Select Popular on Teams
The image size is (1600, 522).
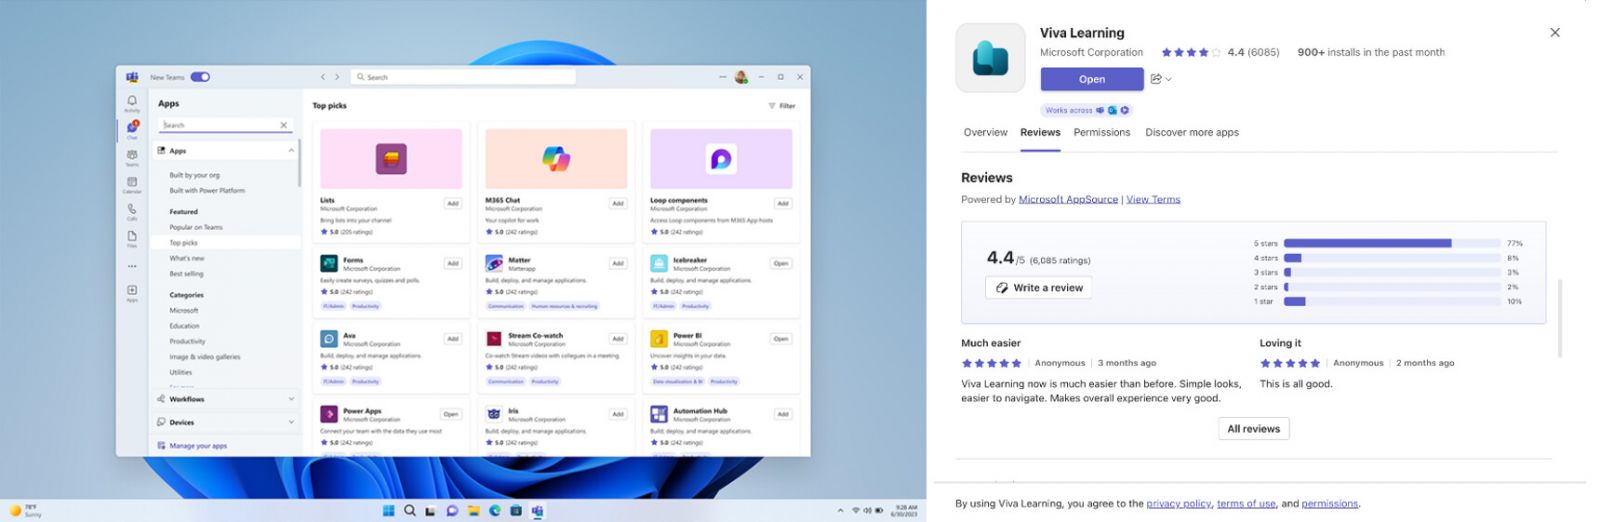(x=196, y=227)
